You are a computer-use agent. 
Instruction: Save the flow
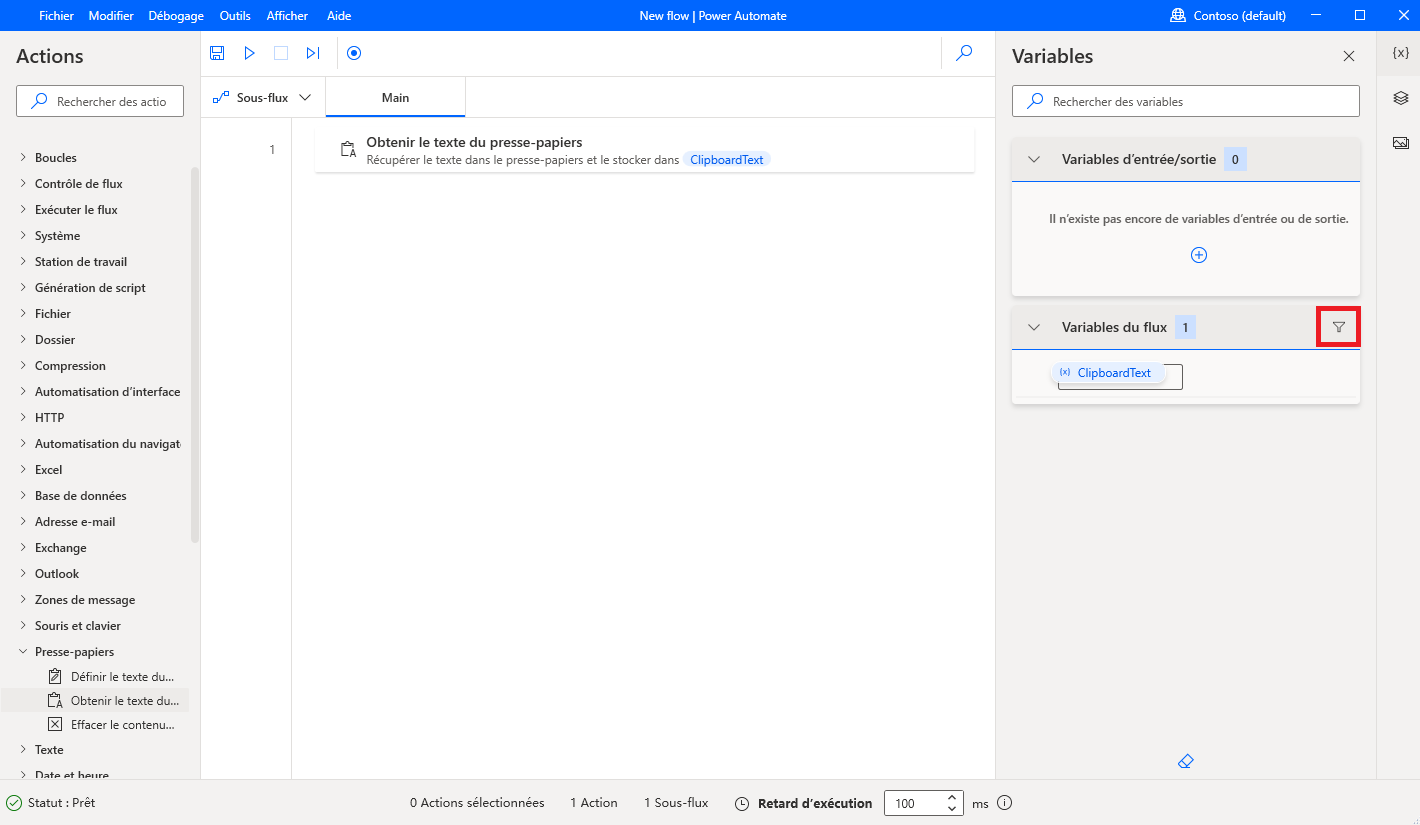point(217,52)
